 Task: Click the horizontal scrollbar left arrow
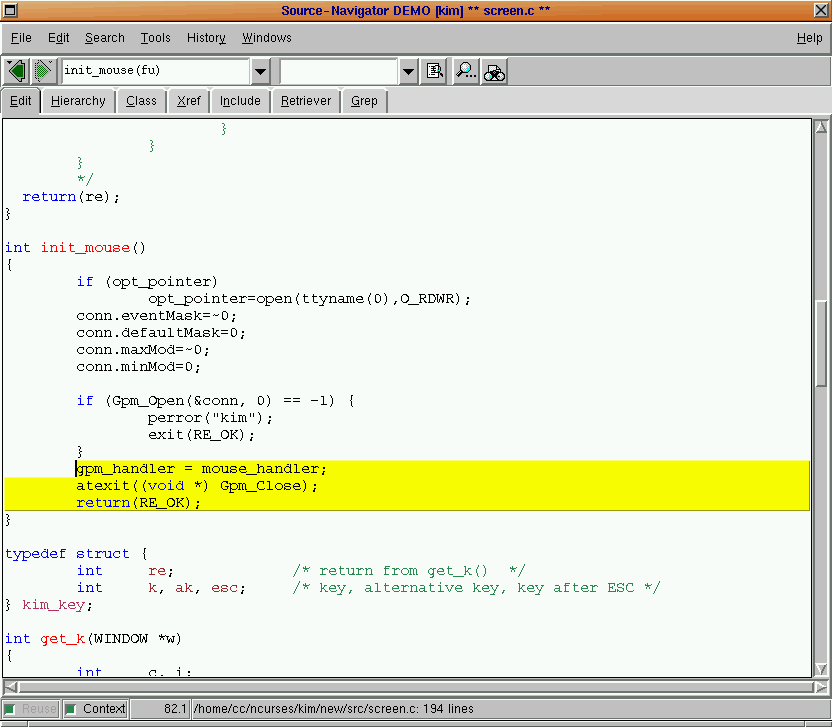click(x=10, y=687)
